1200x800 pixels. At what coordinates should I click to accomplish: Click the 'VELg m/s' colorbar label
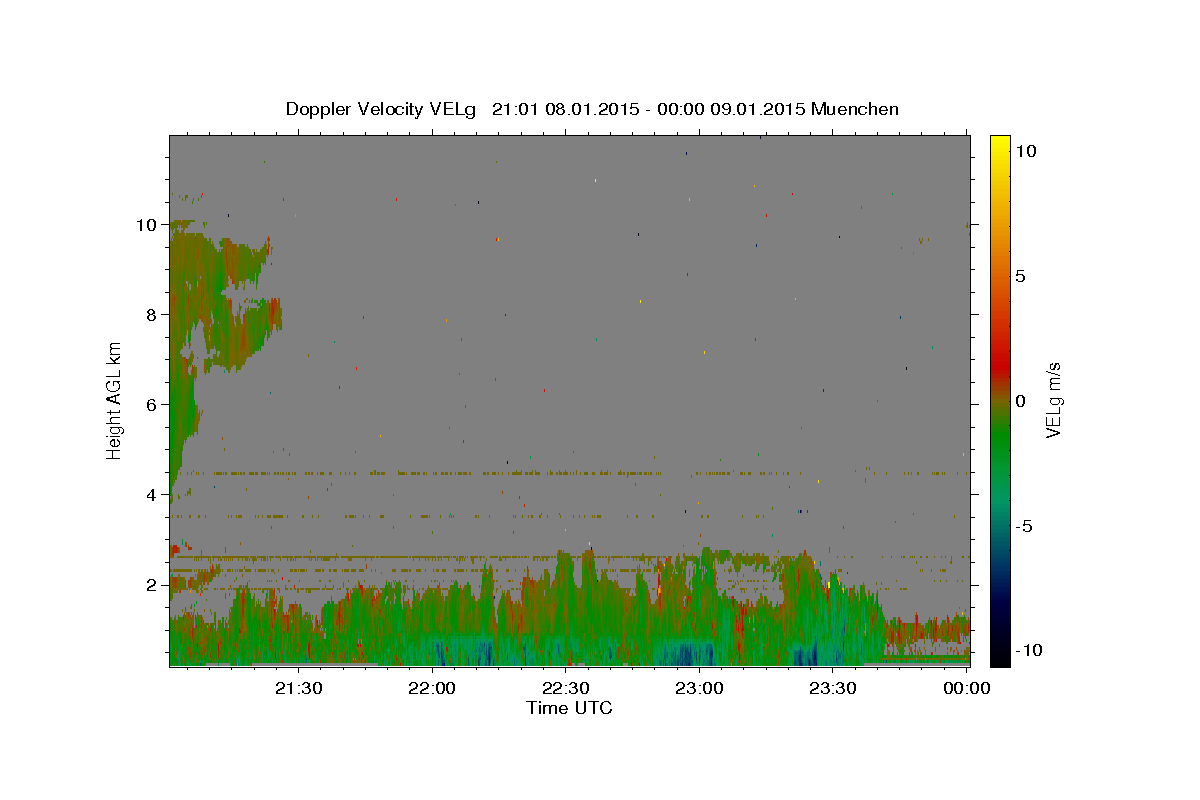1053,400
